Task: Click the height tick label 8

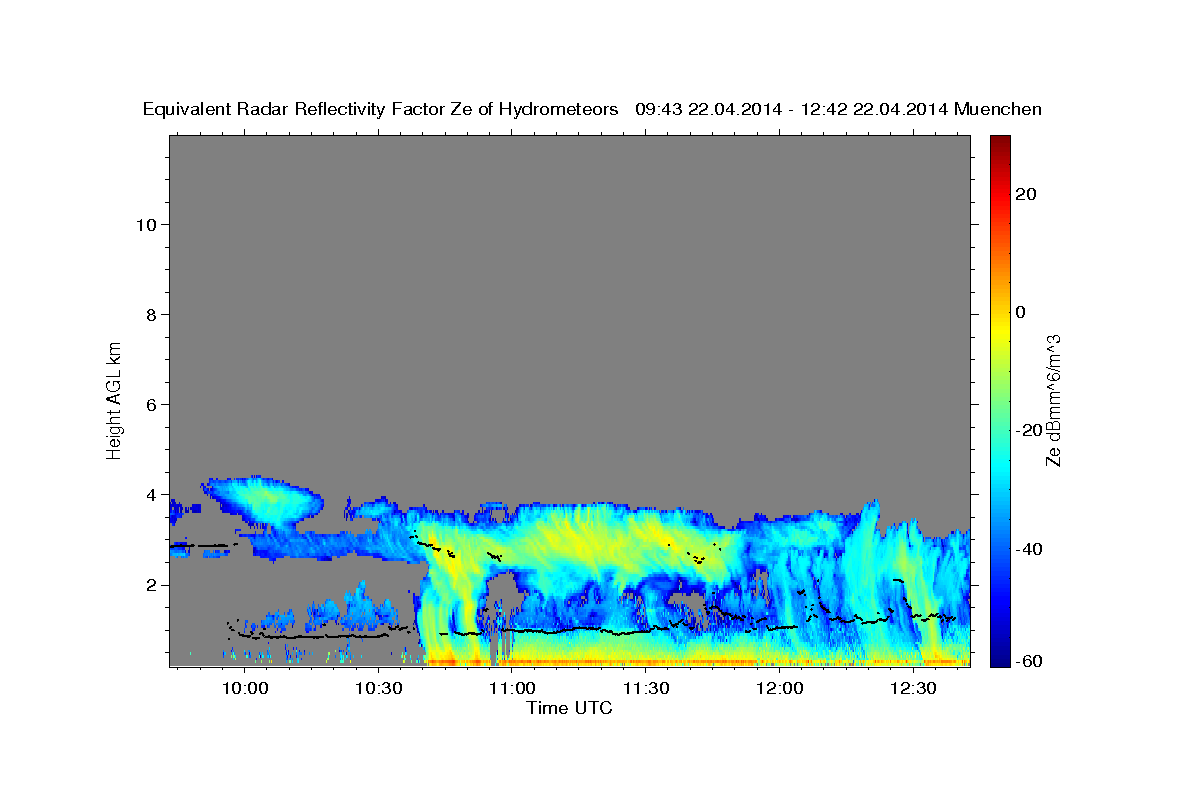Action: (x=152, y=314)
